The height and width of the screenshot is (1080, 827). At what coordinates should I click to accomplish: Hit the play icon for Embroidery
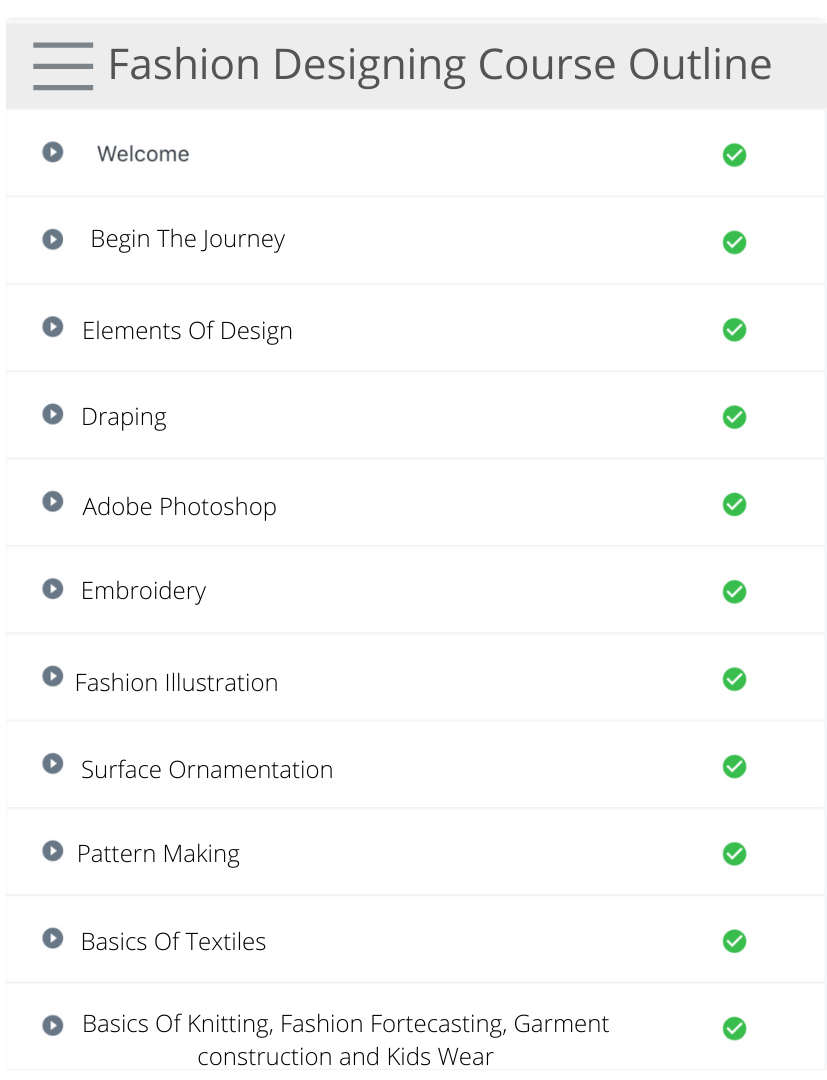point(53,589)
